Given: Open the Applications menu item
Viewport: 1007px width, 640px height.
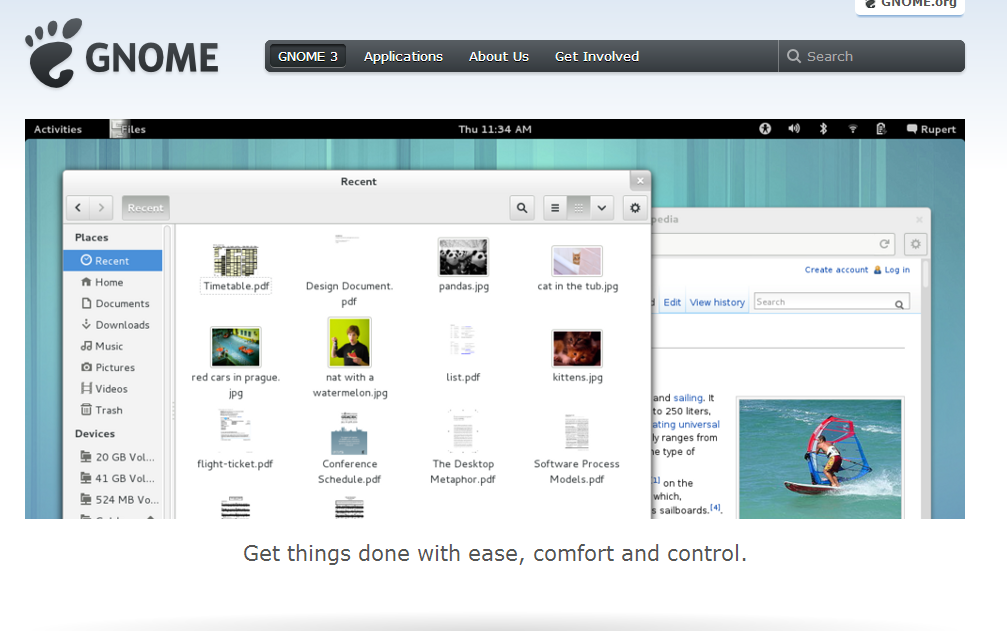Looking at the screenshot, I should [403, 56].
